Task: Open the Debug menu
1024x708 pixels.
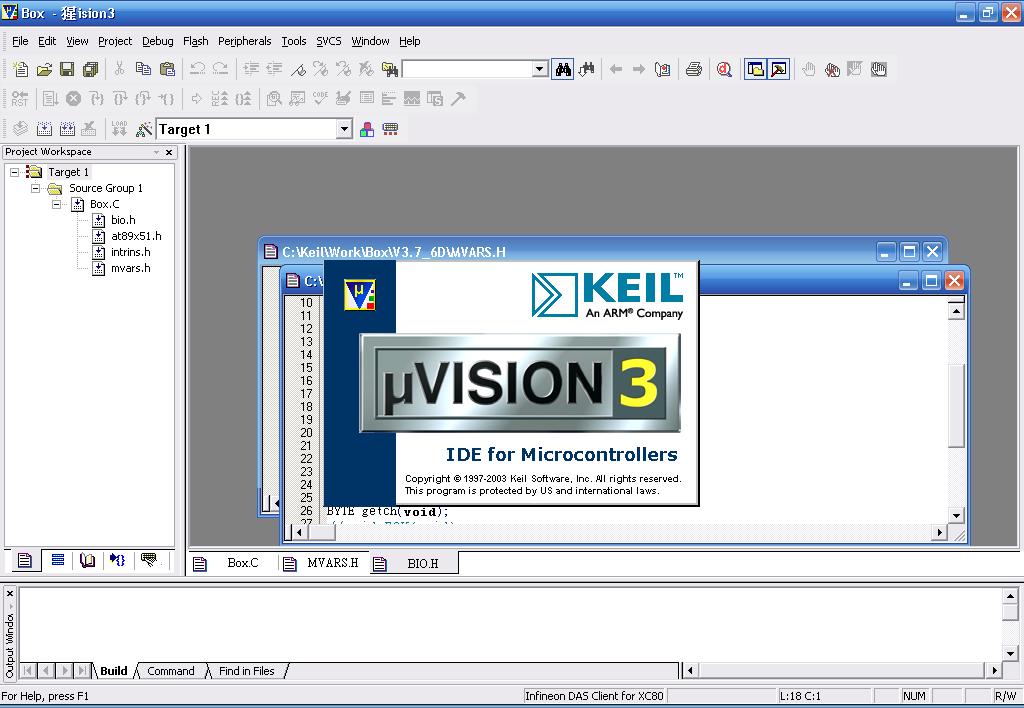Action: (x=157, y=41)
